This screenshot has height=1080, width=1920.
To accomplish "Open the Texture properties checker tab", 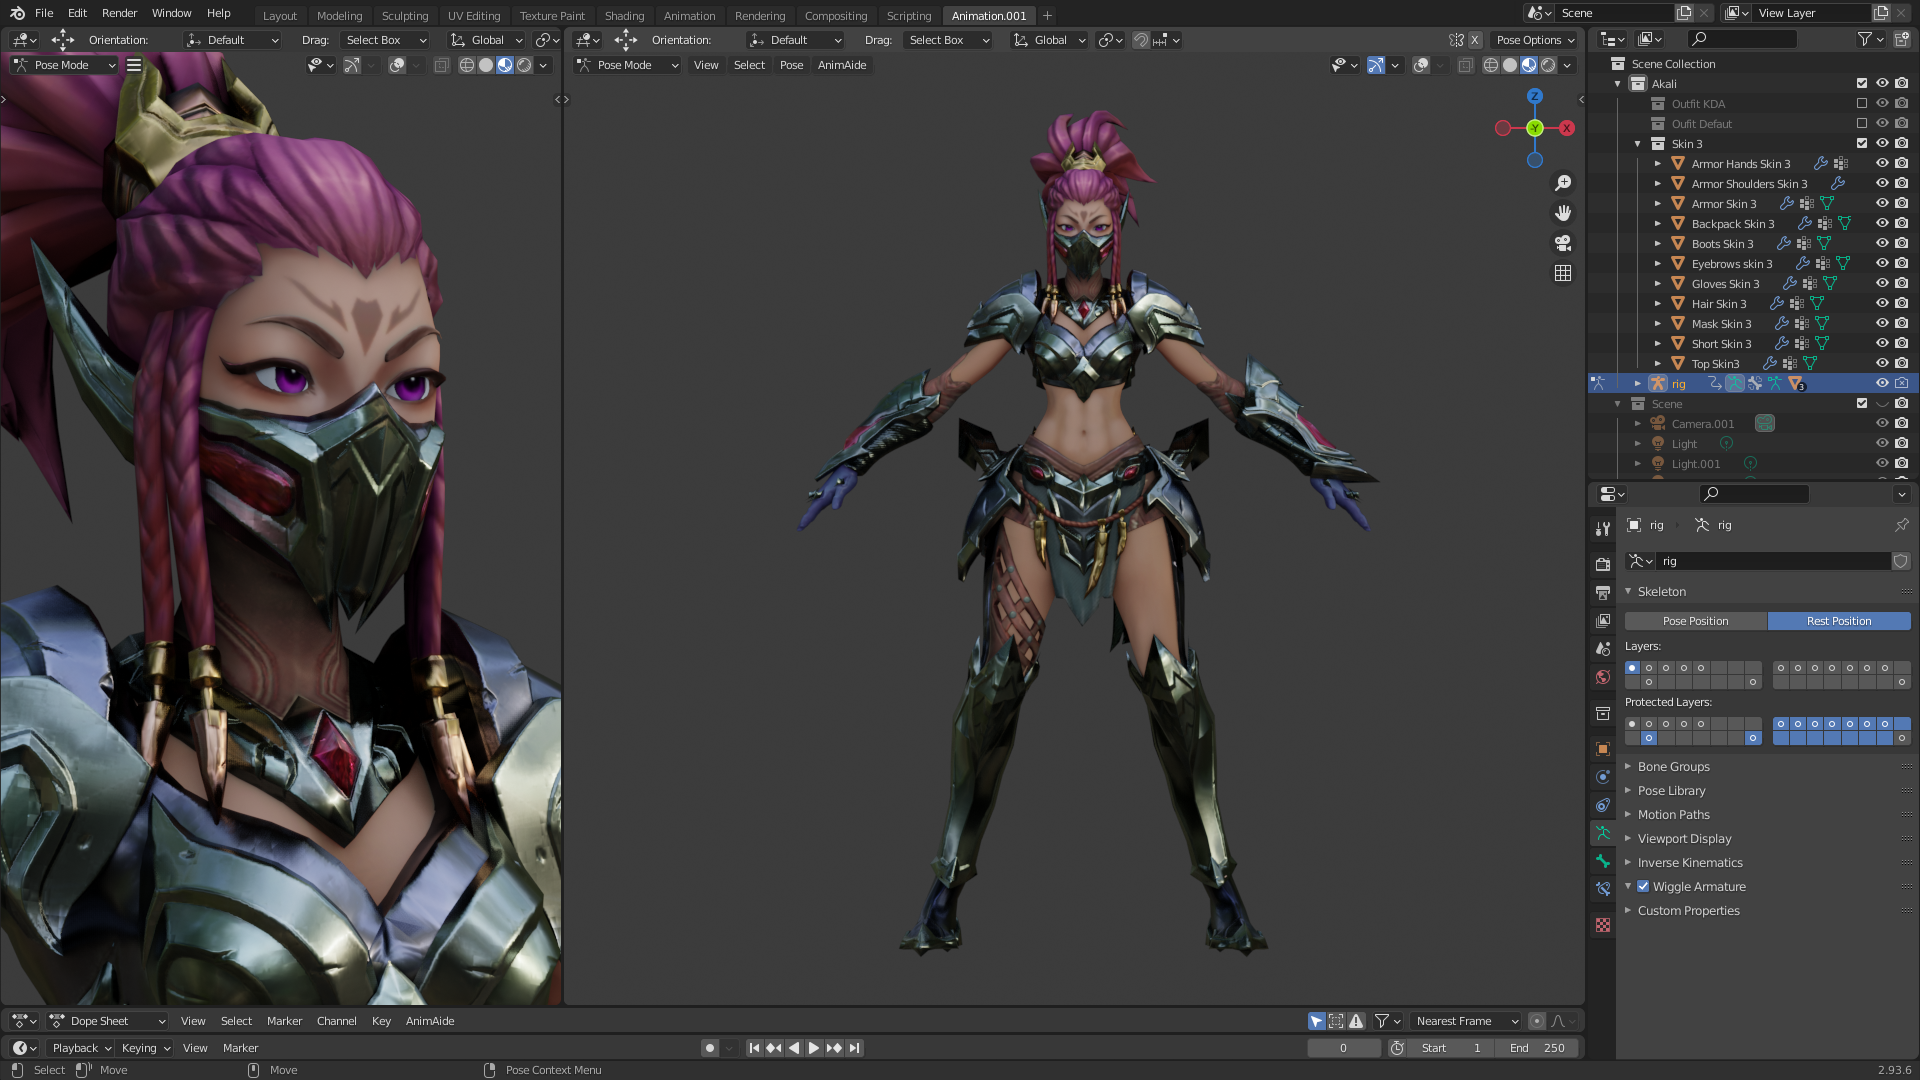I will 1603,925.
